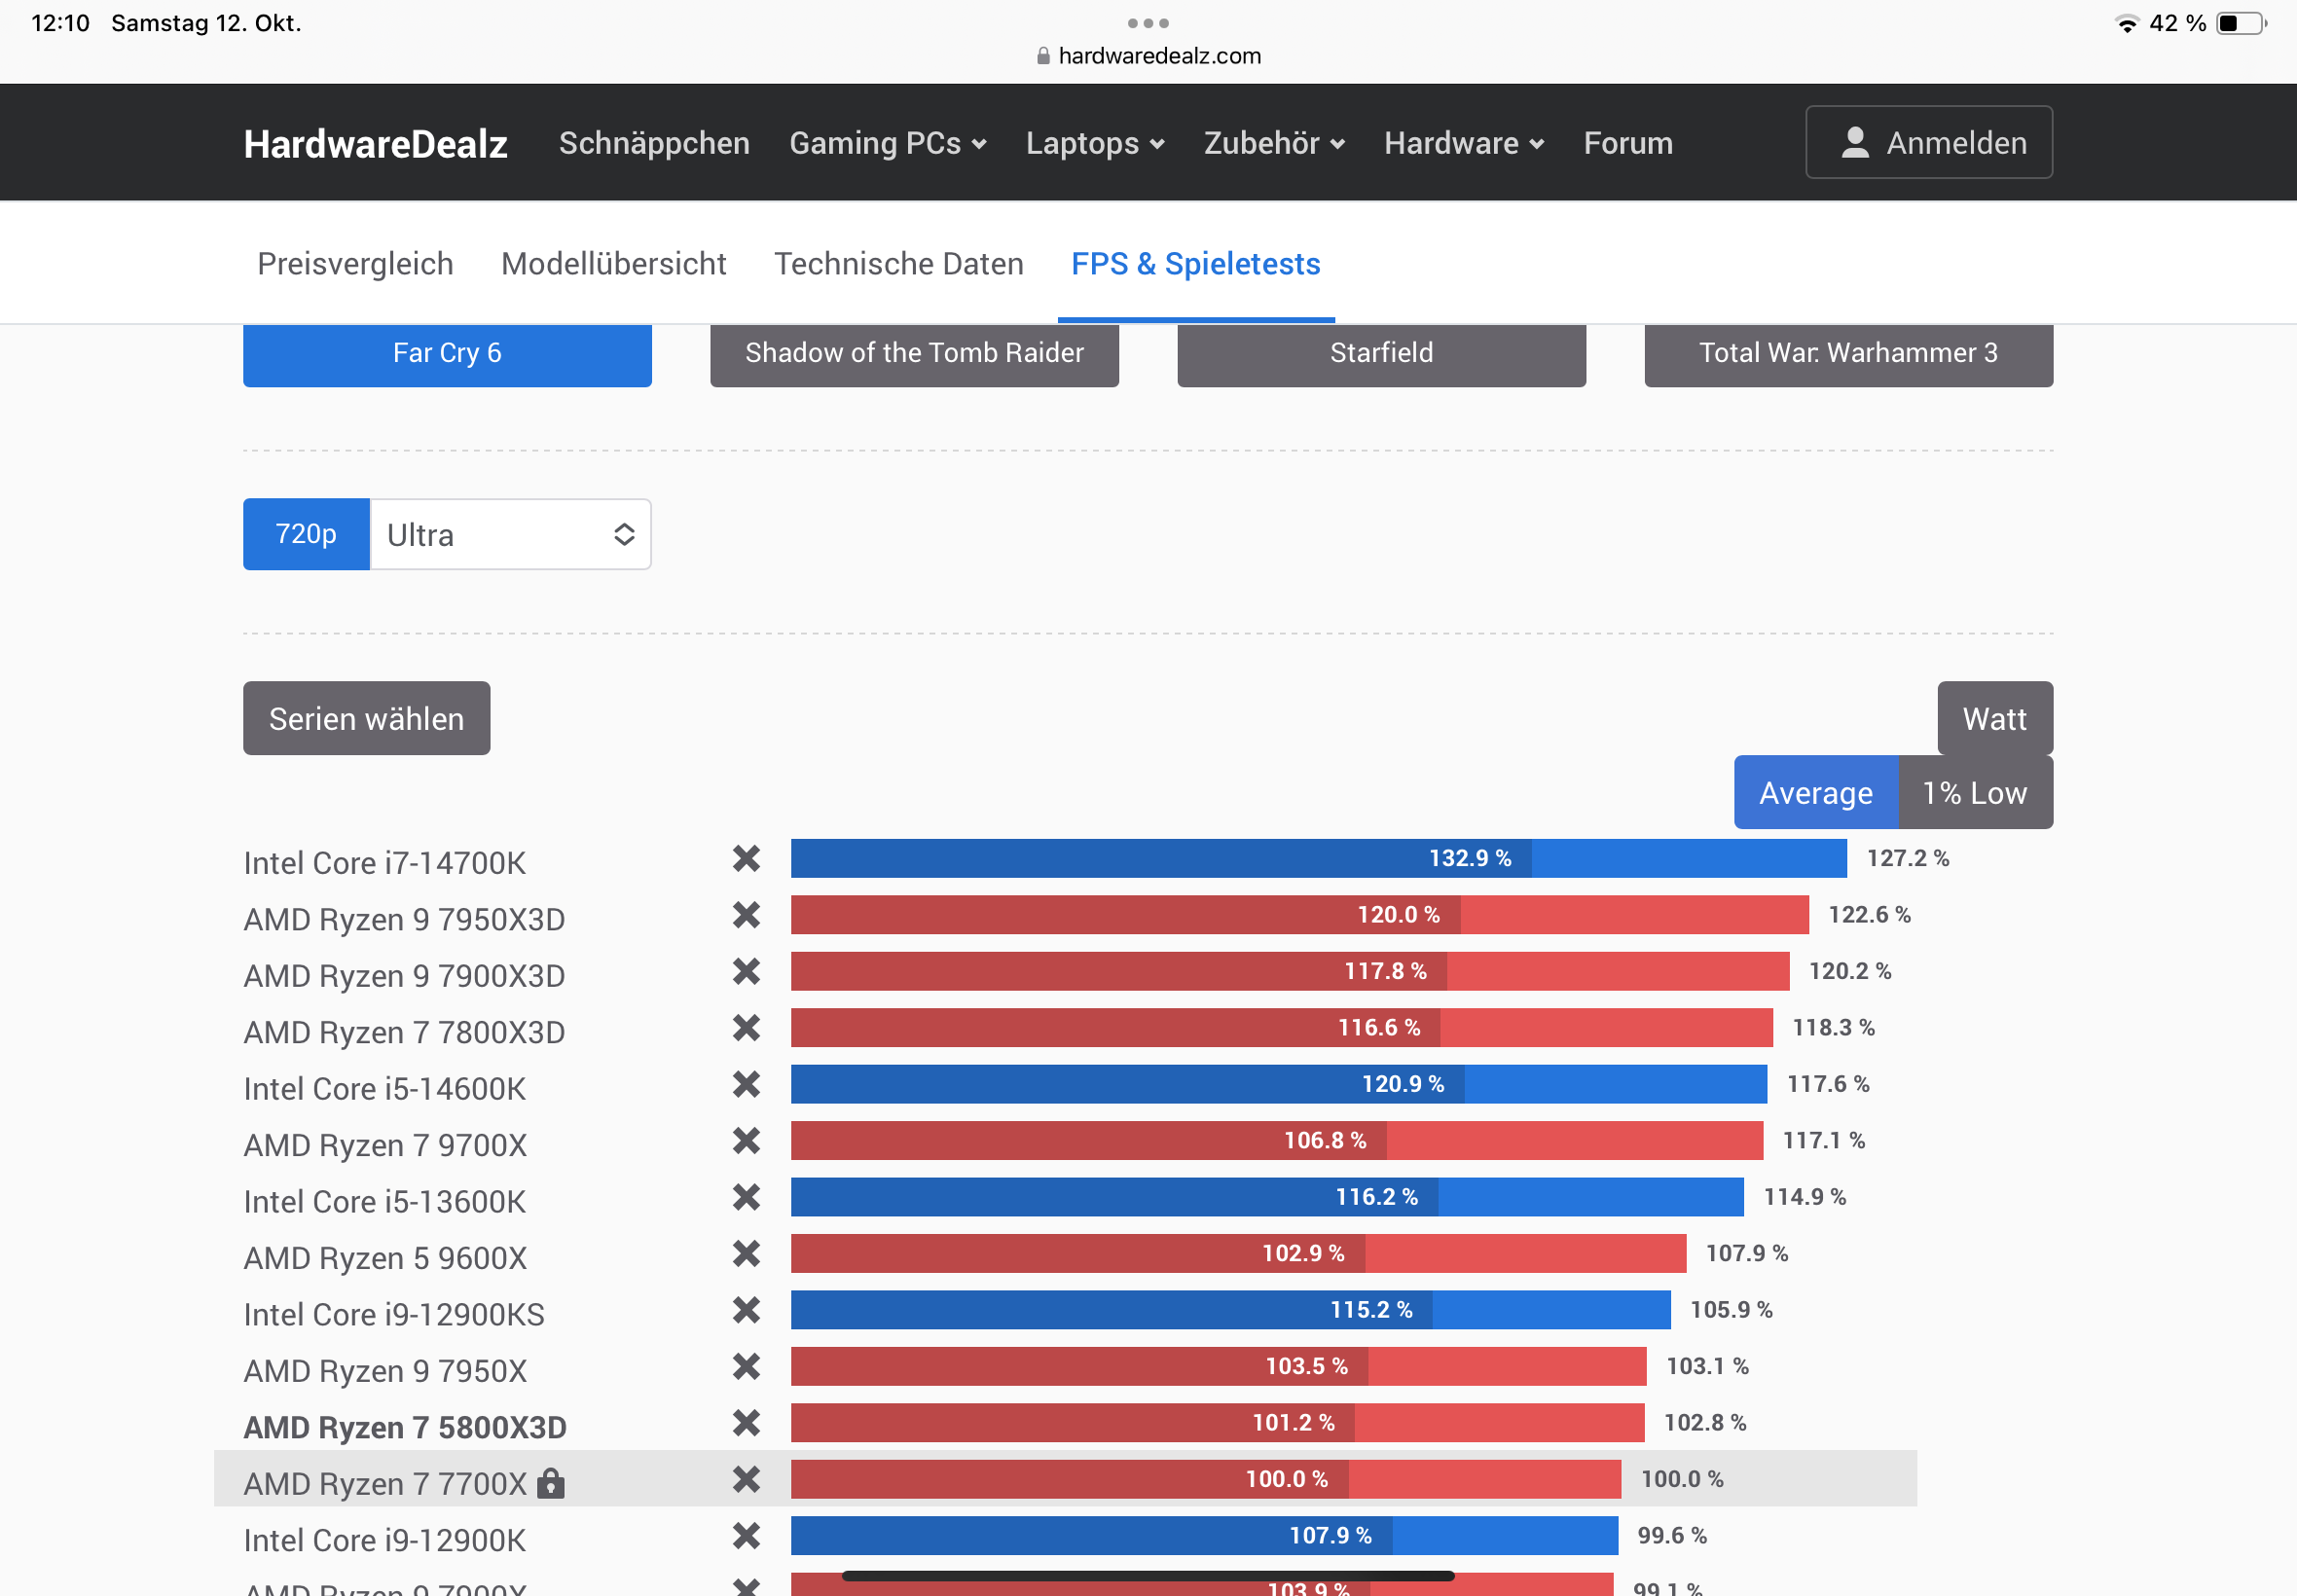Click X icon next to AMD Ryzen 7 9700X
Image resolution: width=2297 pixels, height=1596 pixels.
click(746, 1140)
